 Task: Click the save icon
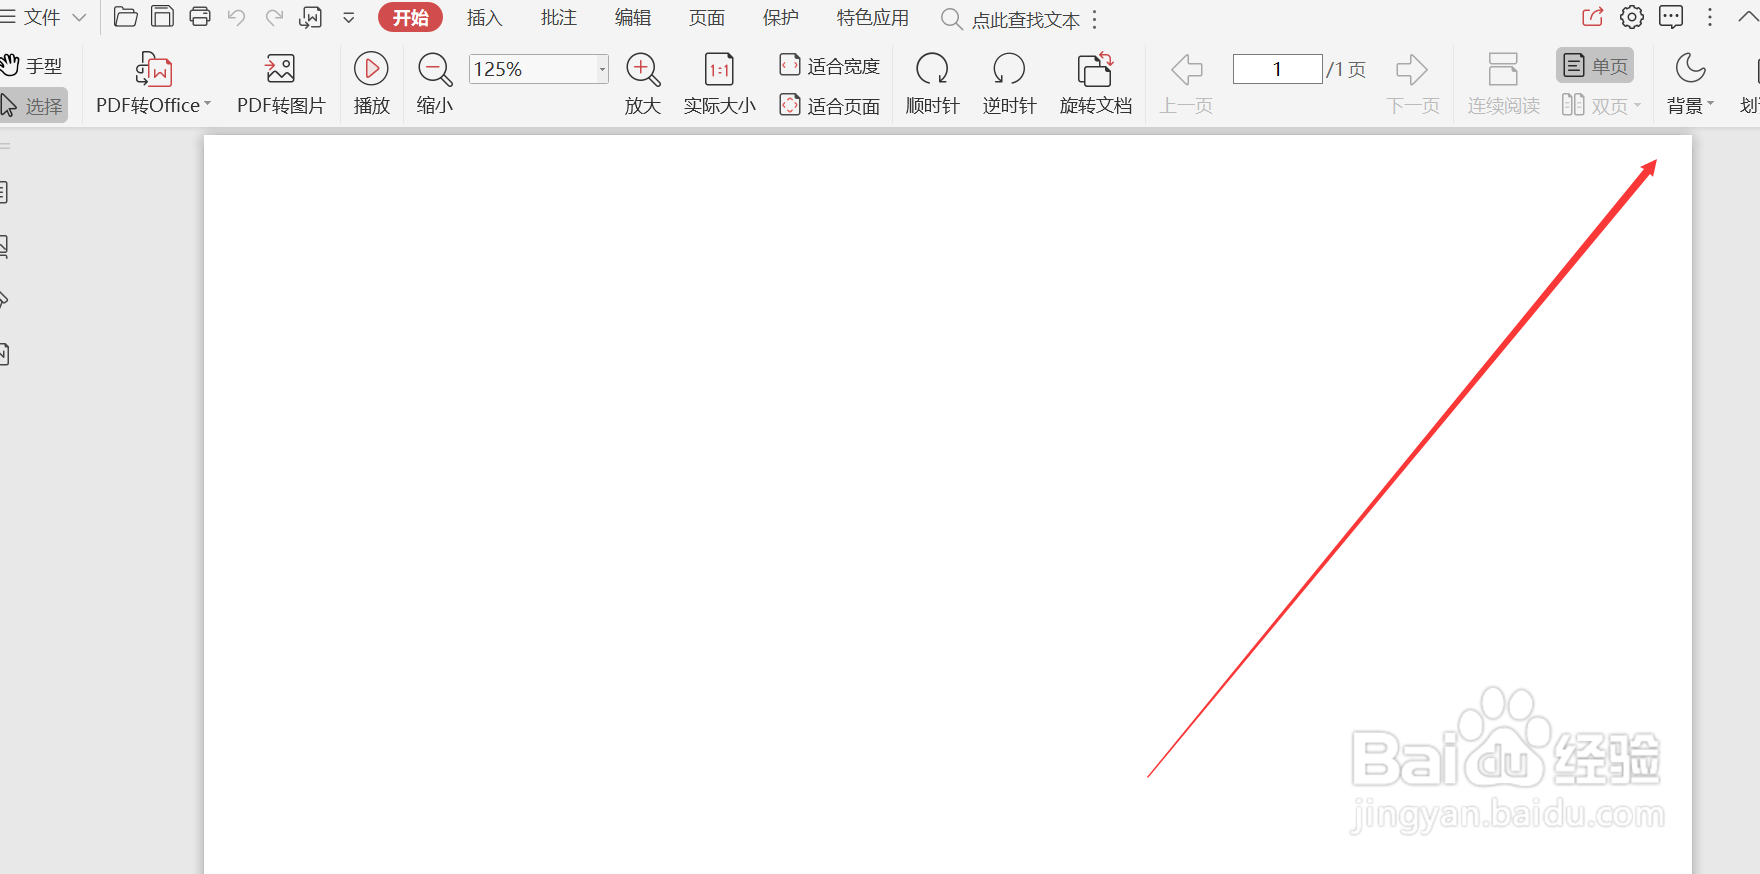163,17
